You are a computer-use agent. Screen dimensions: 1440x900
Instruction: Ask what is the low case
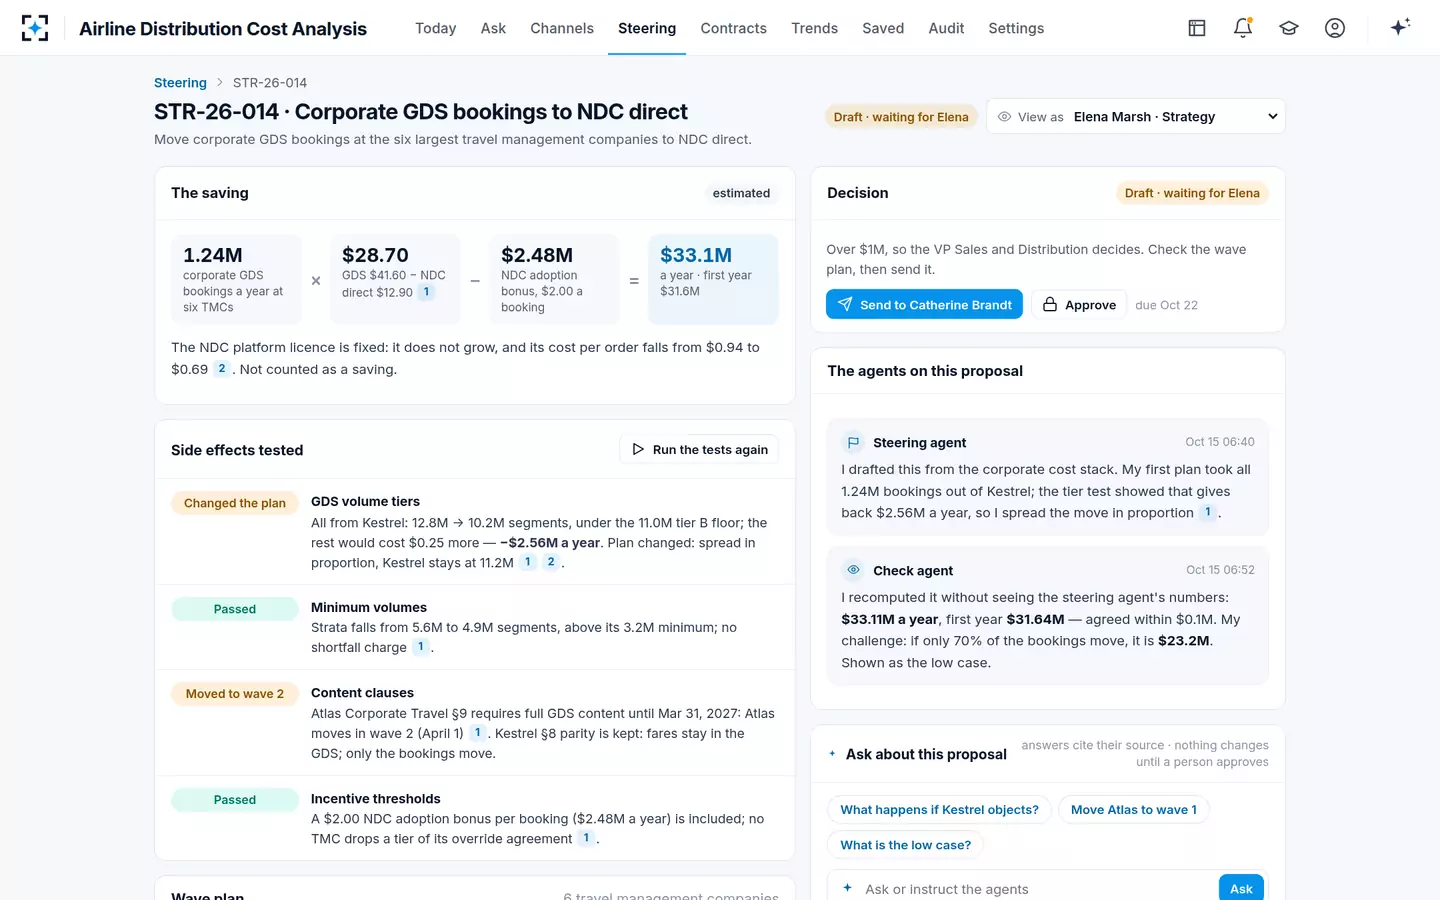point(905,845)
